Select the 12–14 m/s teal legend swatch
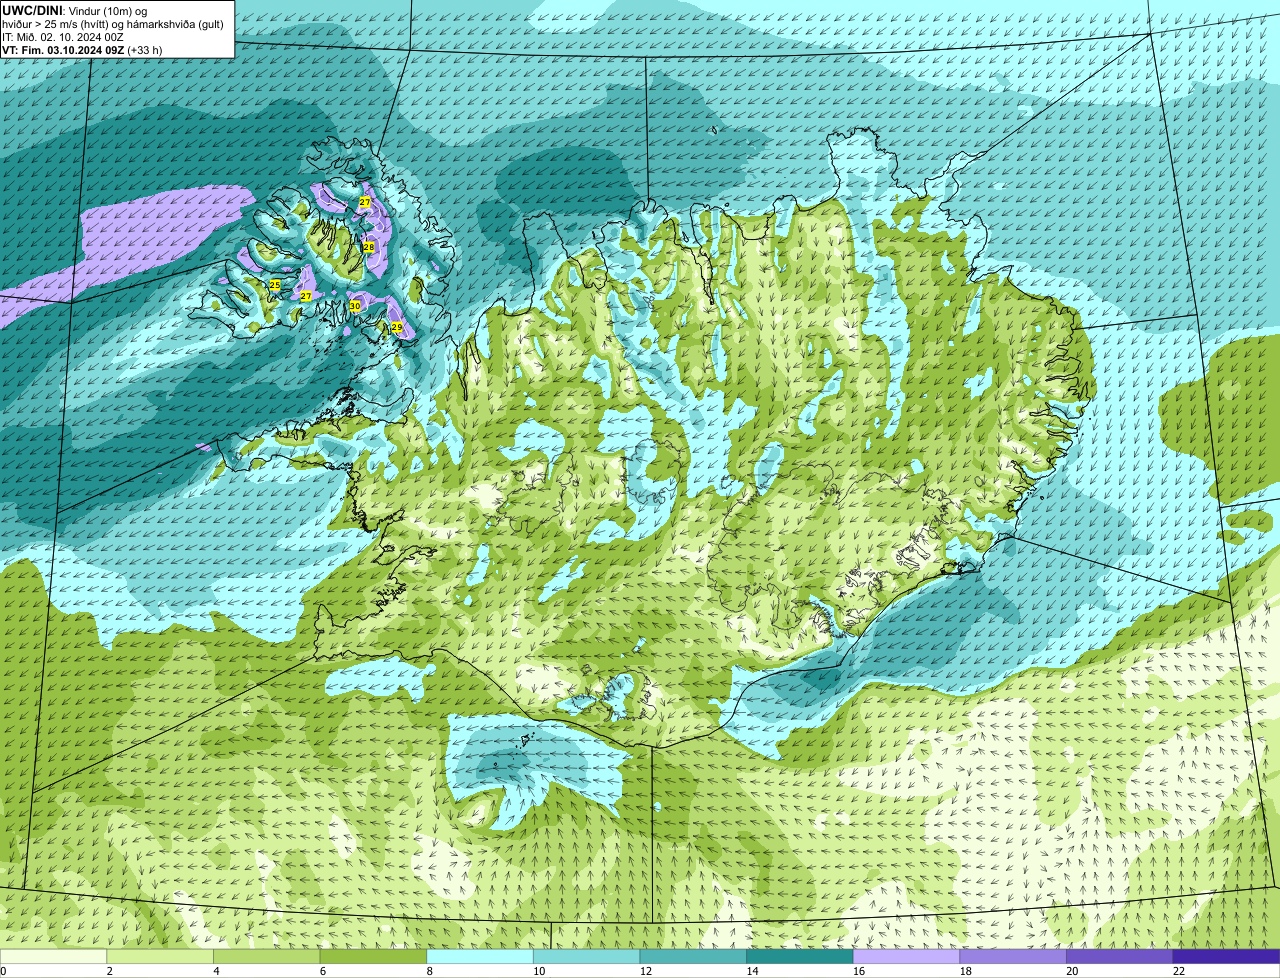Viewport: 1280px width, 978px height. tap(693, 956)
